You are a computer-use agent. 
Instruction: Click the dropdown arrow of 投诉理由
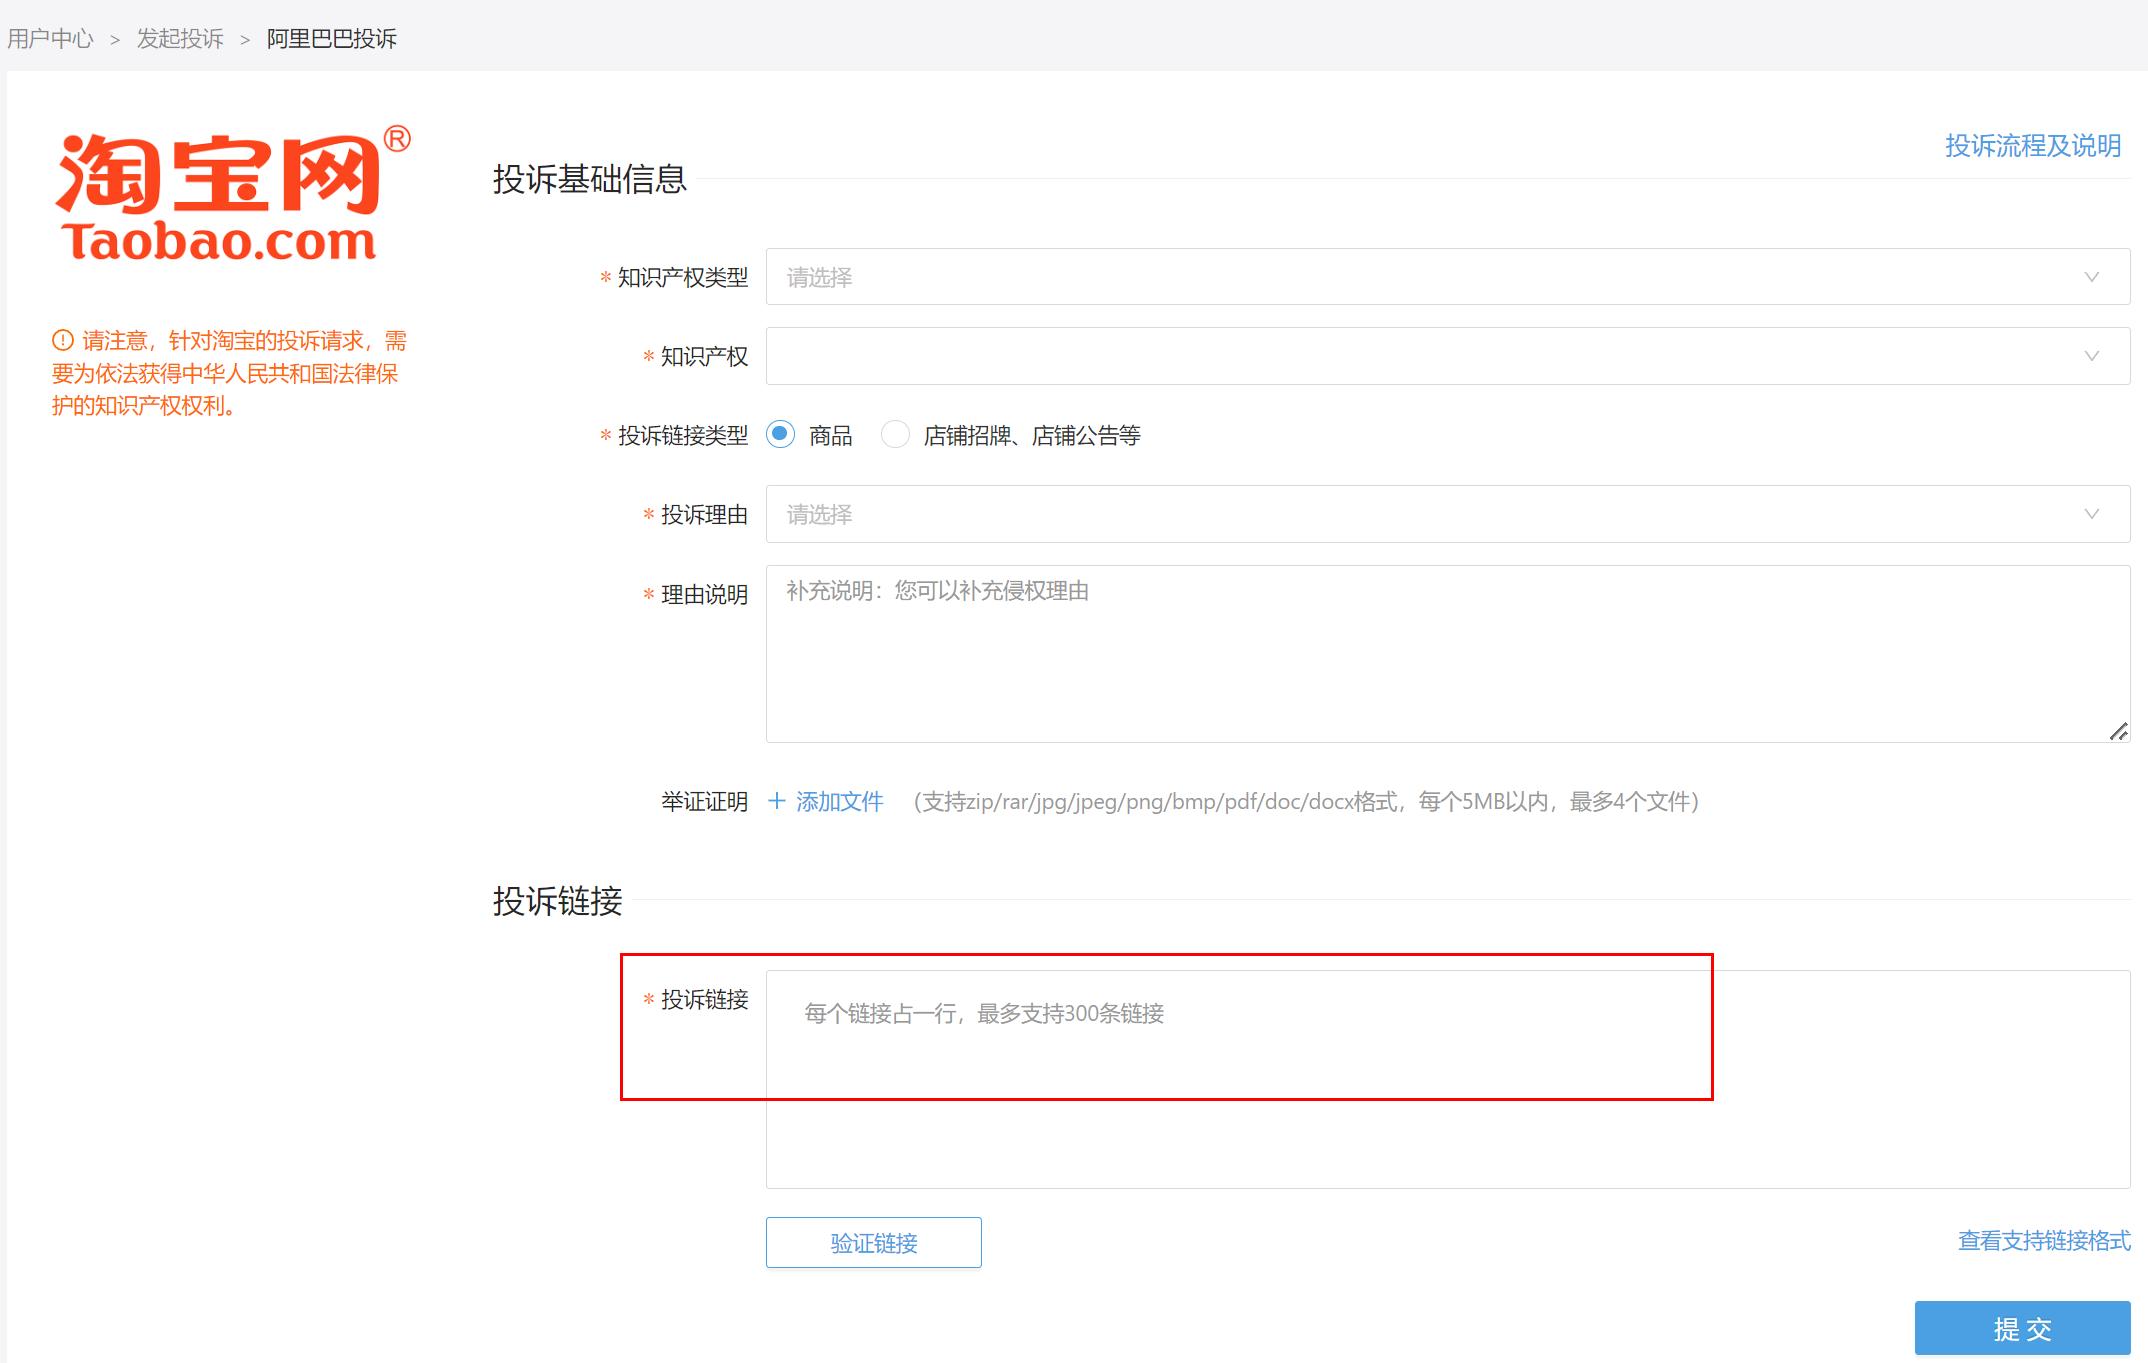(x=2092, y=514)
